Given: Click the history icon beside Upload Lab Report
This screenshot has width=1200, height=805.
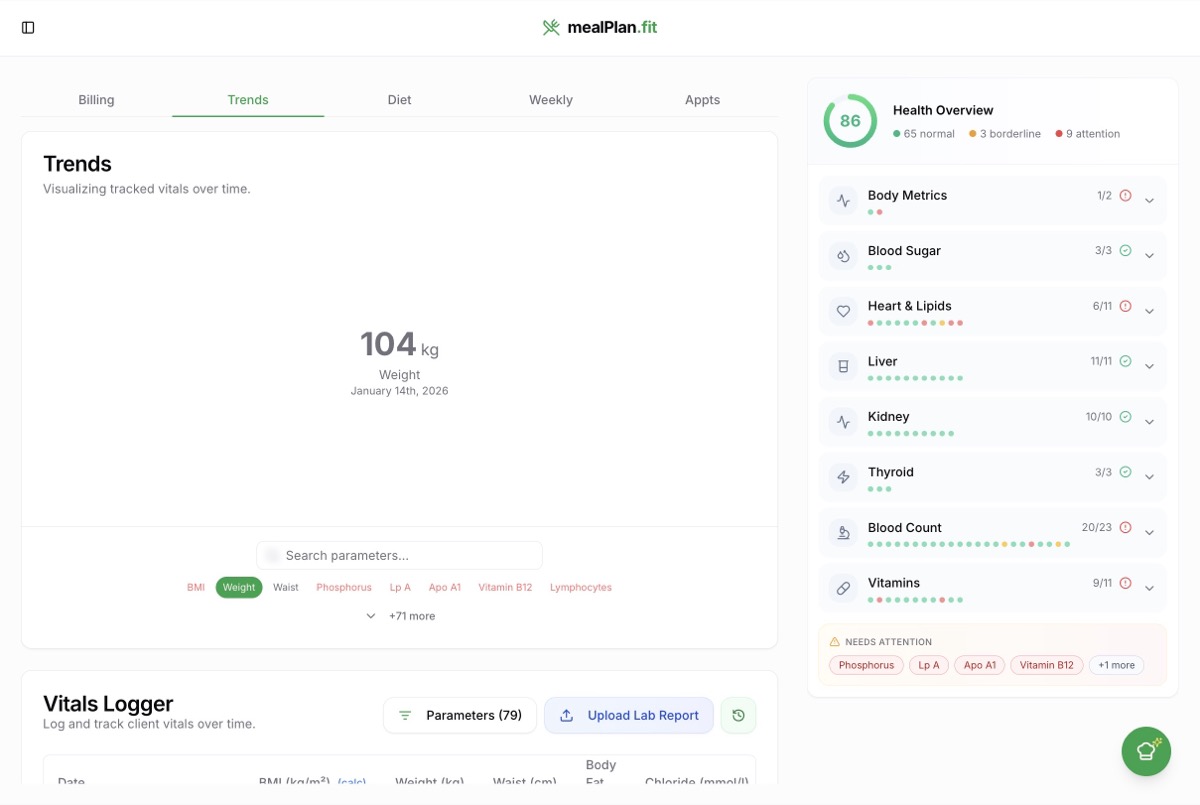Looking at the screenshot, I should tap(738, 716).
